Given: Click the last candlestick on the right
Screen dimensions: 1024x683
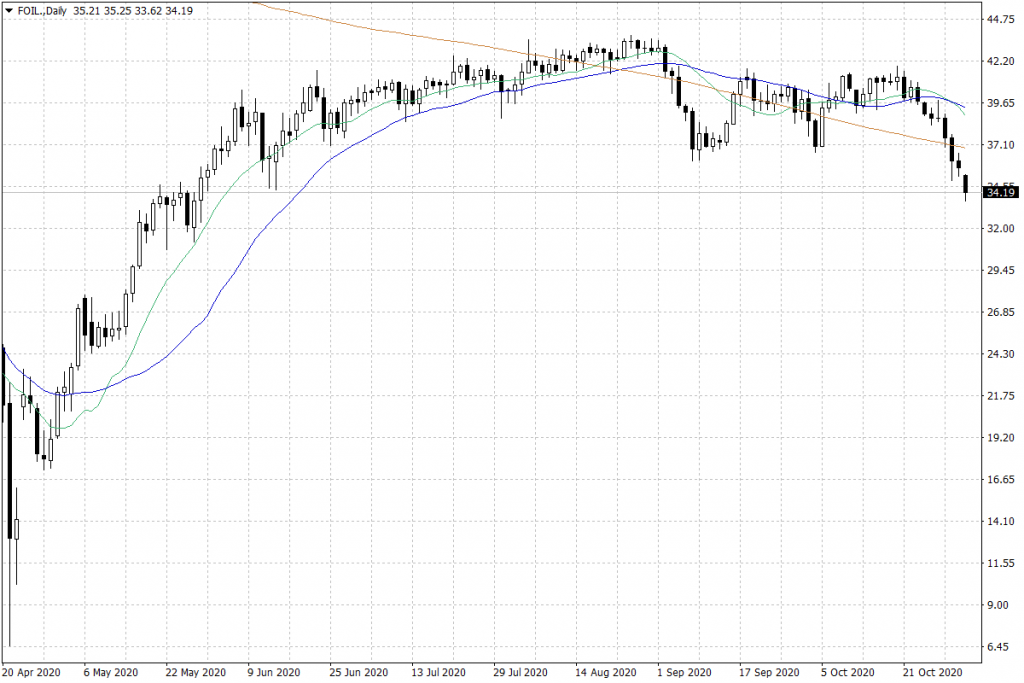Looking at the screenshot, I should [x=965, y=184].
